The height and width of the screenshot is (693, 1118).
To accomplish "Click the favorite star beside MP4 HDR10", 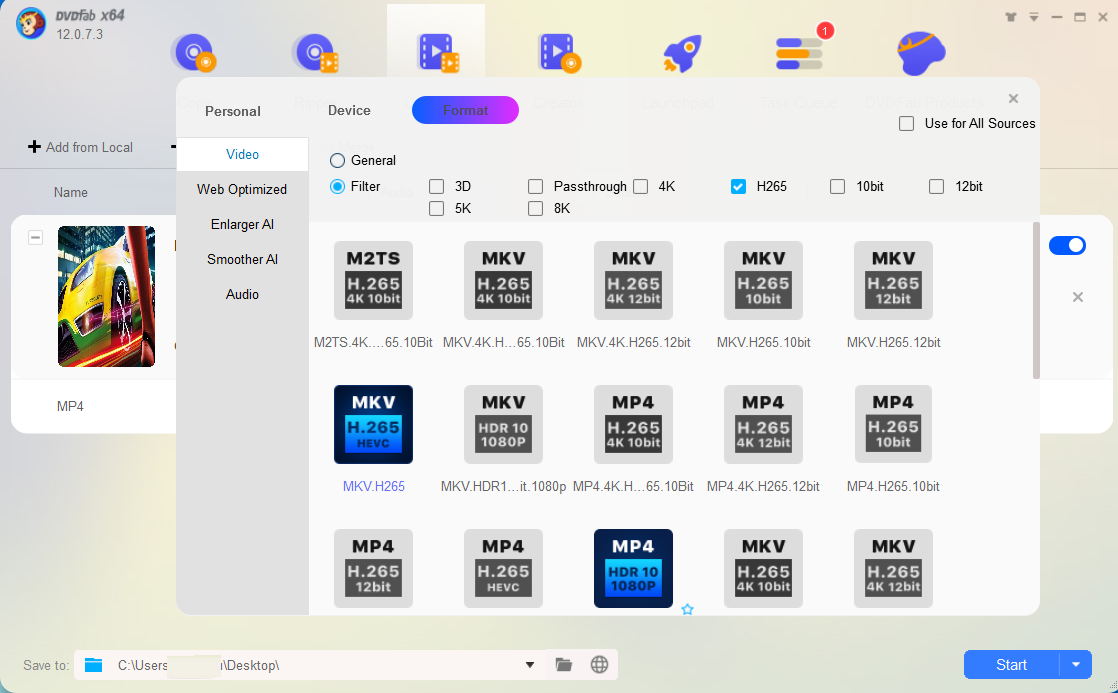I will [687, 609].
